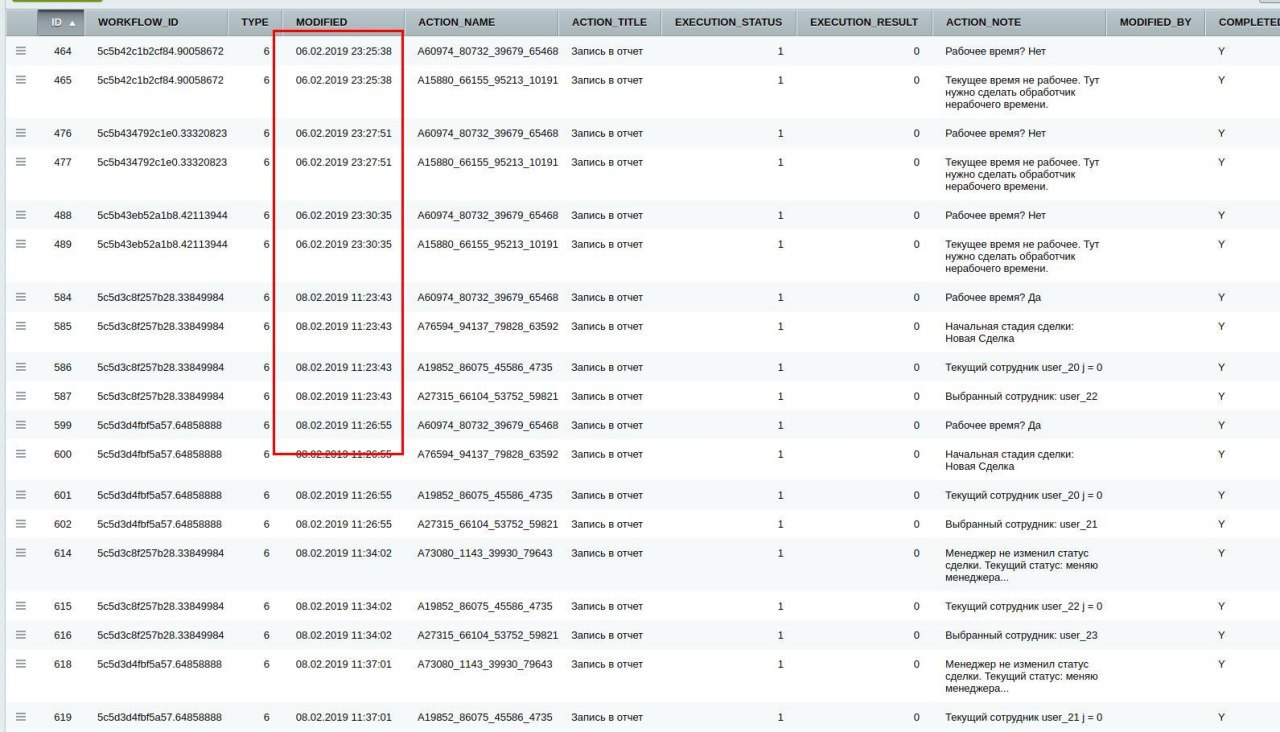Screen dimensions: 1280x732
Task: Click execution status 1 in row 616
Action: click(x=780, y=635)
